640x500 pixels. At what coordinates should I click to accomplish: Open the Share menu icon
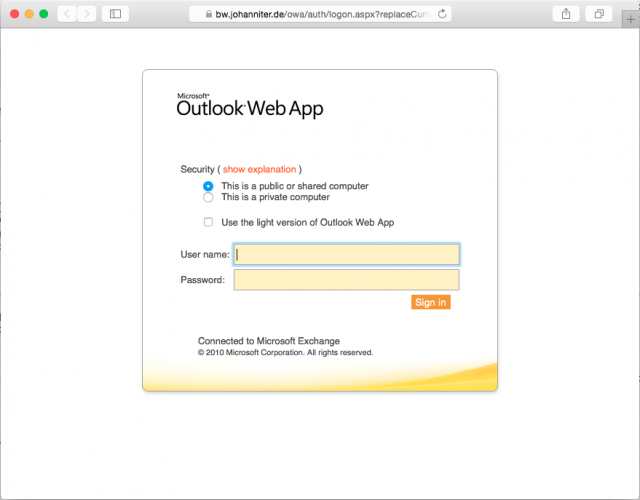point(566,14)
